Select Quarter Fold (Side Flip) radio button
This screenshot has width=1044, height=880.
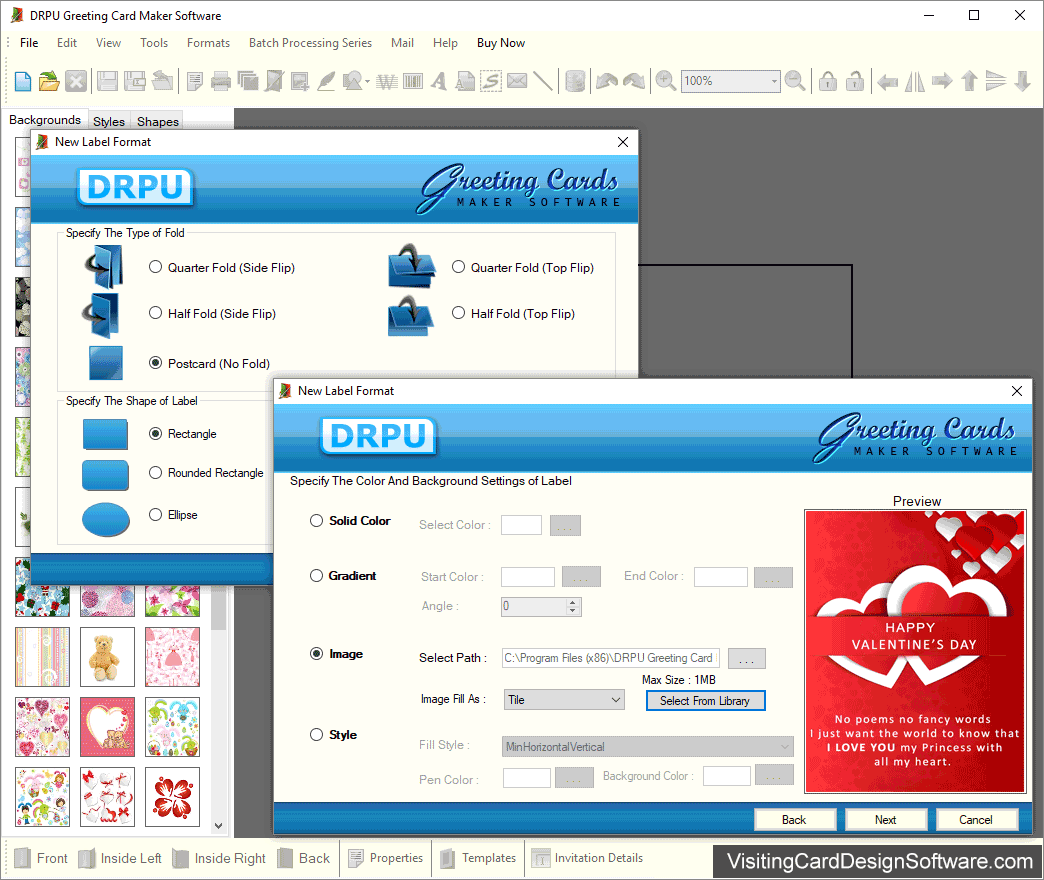[x=156, y=267]
